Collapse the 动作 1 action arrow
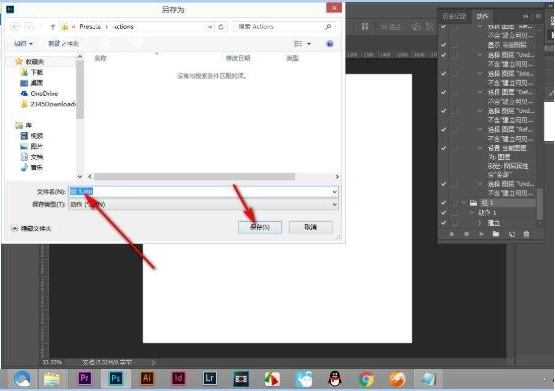This screenshot has width=555, height=391. (x=471, y=213)
